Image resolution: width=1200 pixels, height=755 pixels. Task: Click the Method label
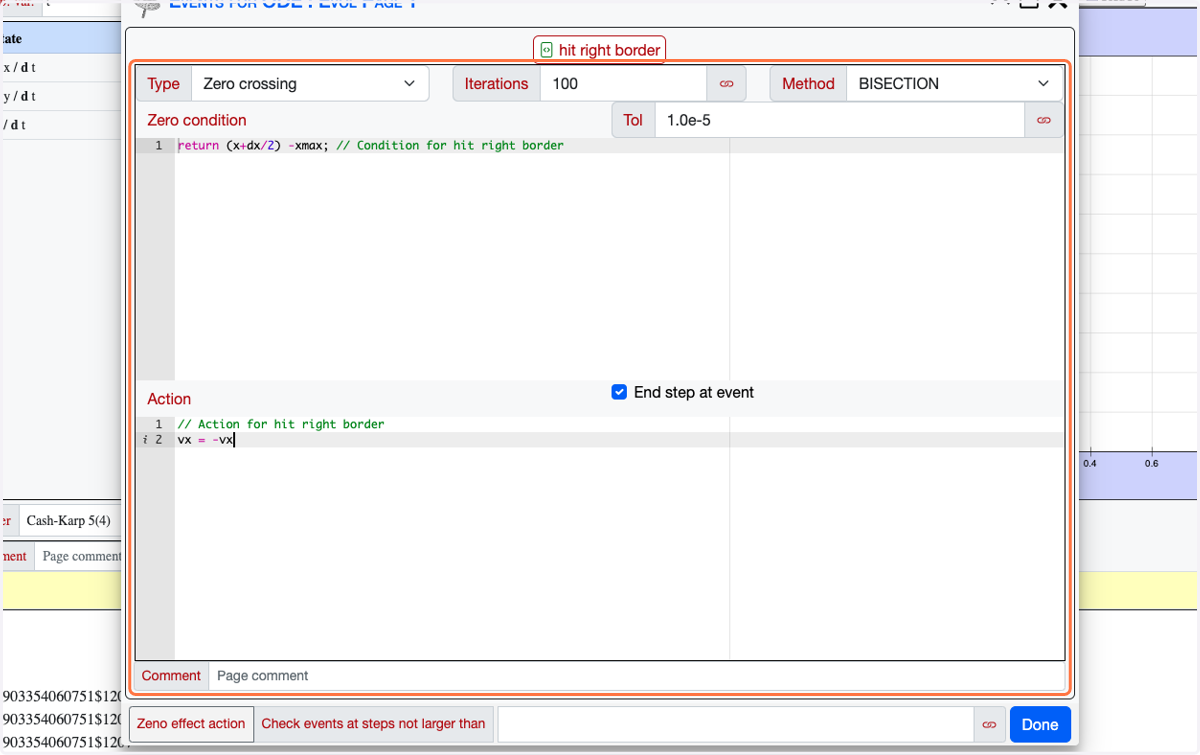(x=808, y=84)
